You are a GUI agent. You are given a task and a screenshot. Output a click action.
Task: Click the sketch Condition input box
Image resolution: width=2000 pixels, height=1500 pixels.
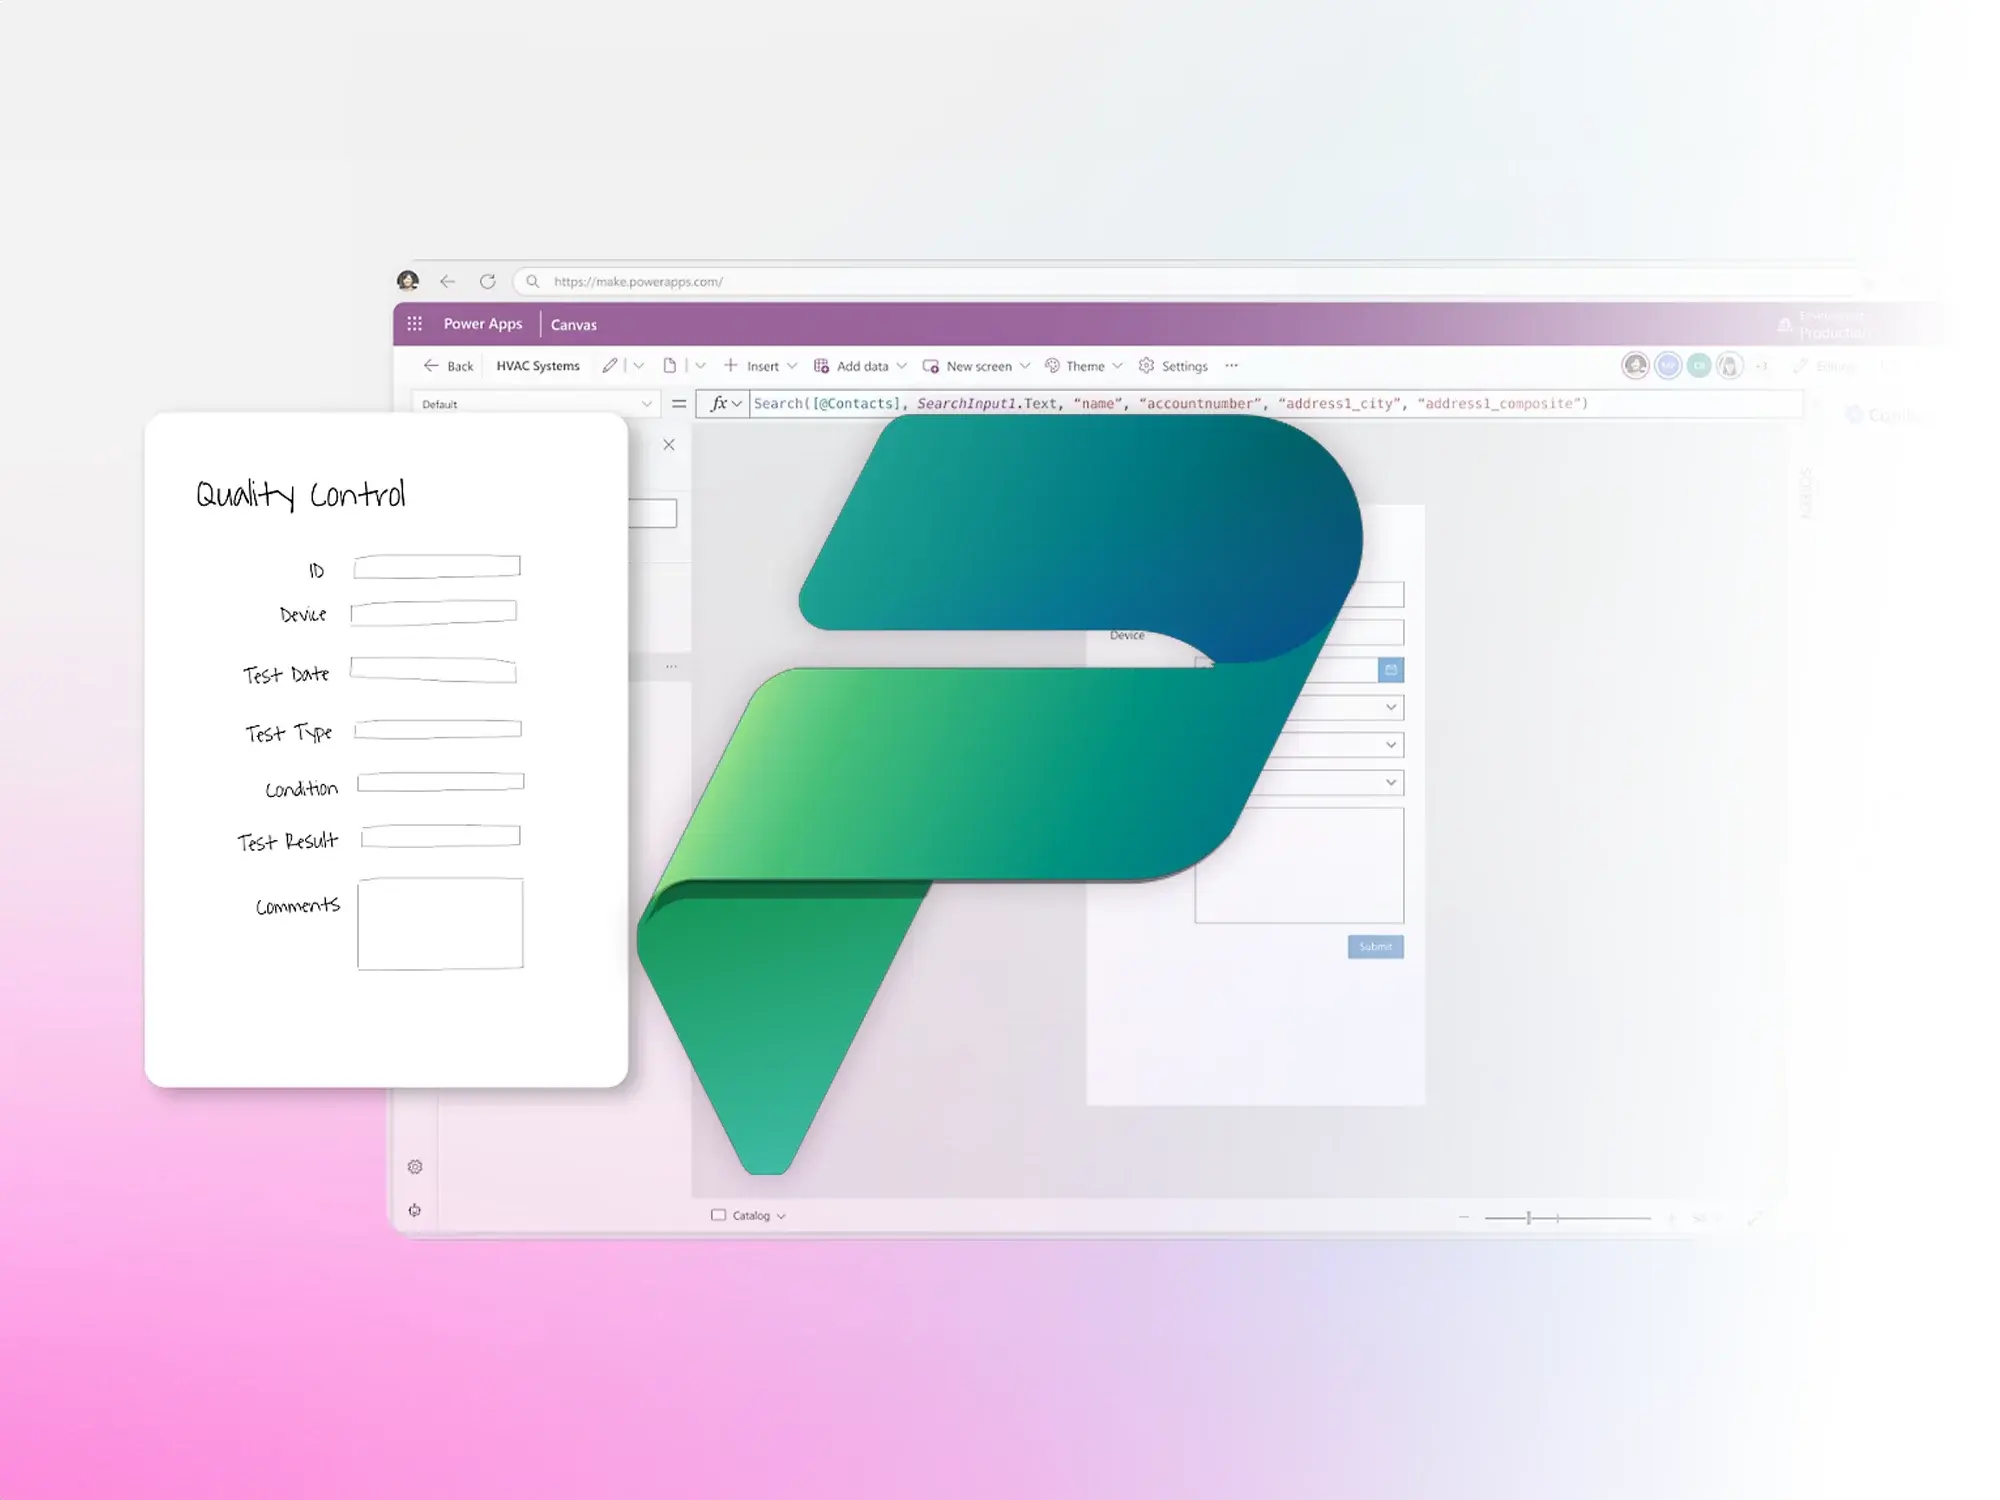(x=441, y=782)
